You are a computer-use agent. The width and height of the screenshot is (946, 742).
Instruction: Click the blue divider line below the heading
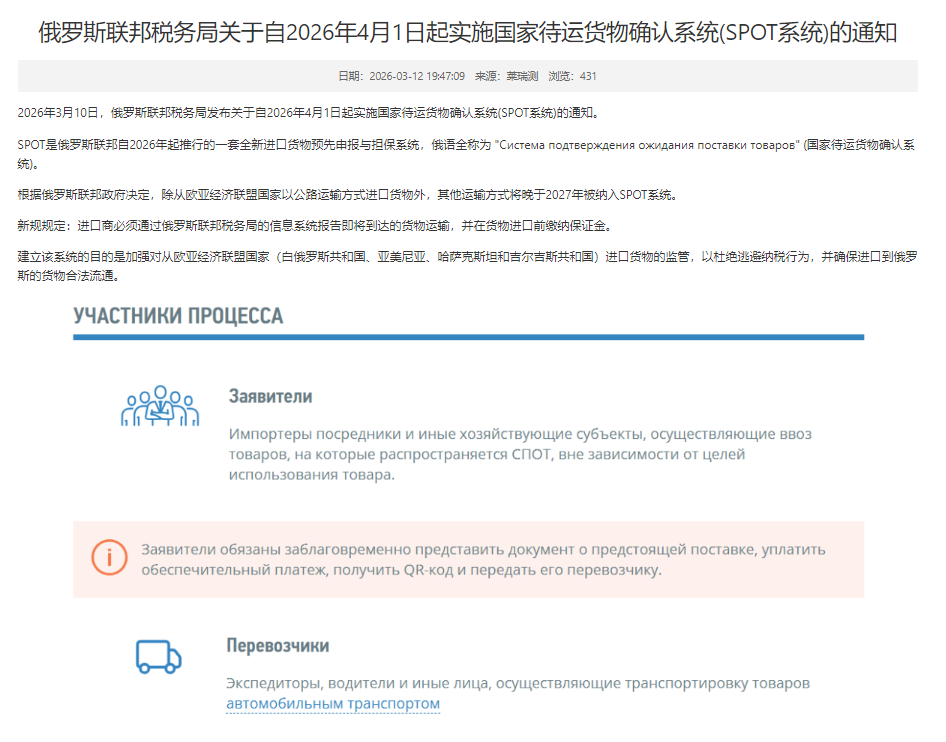click(x=468, y=337)
